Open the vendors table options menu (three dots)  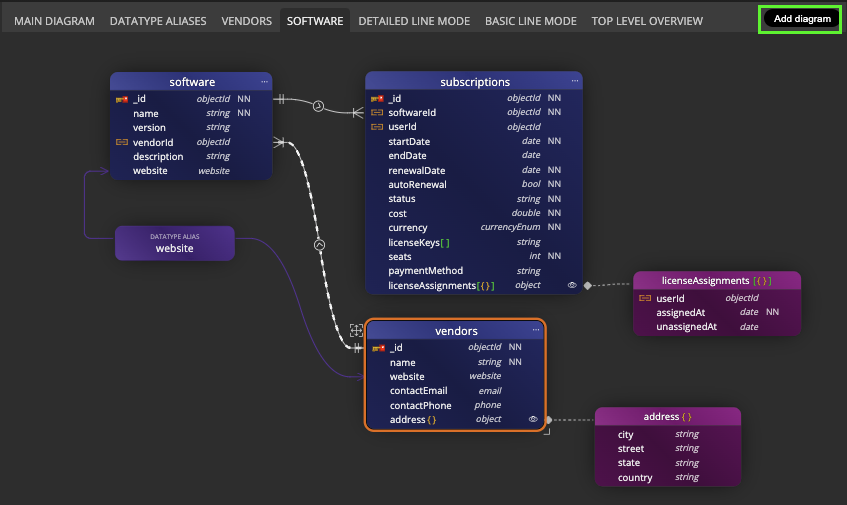coord(536,331)
